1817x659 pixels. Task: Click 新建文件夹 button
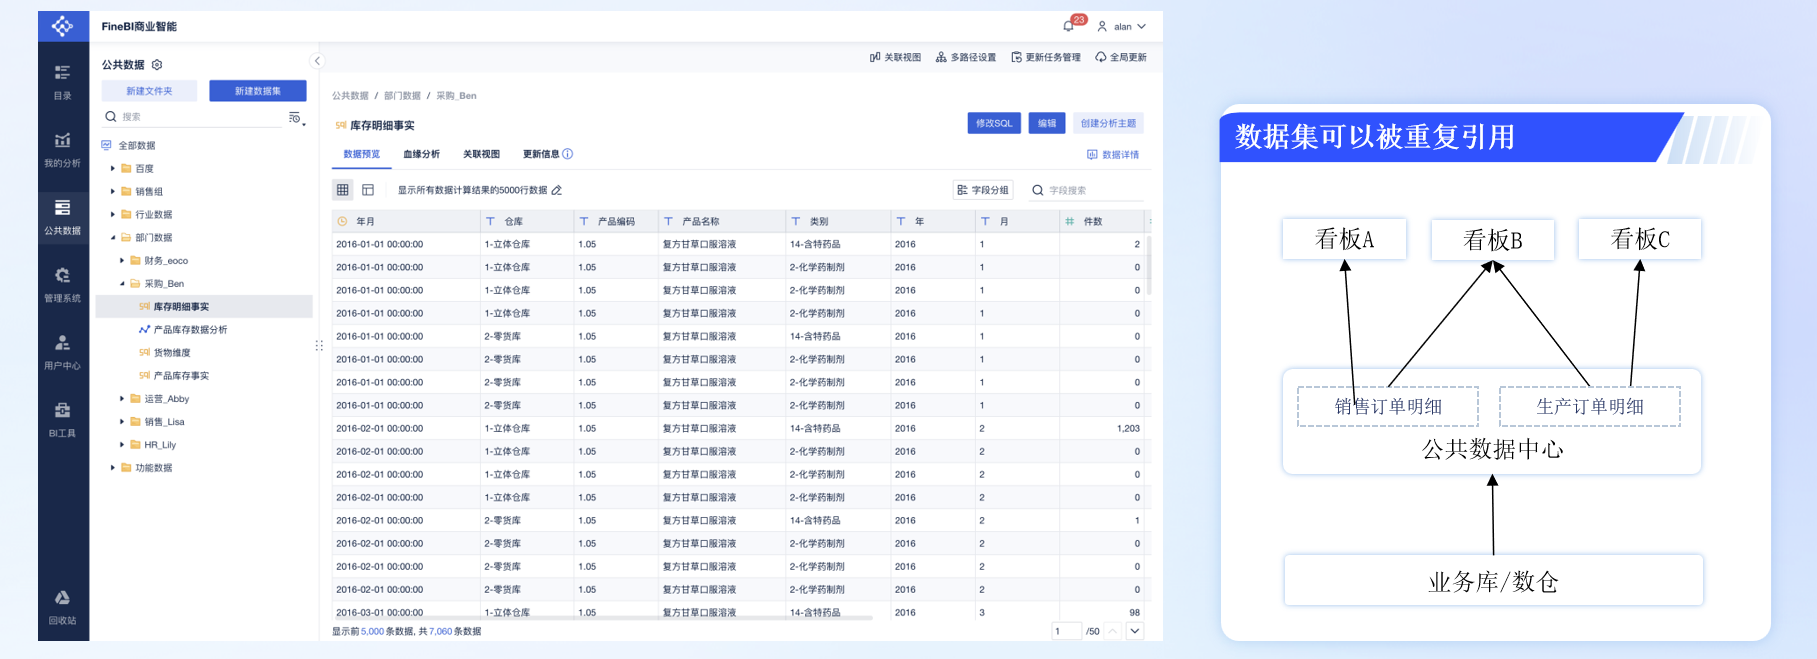[149, 91]
